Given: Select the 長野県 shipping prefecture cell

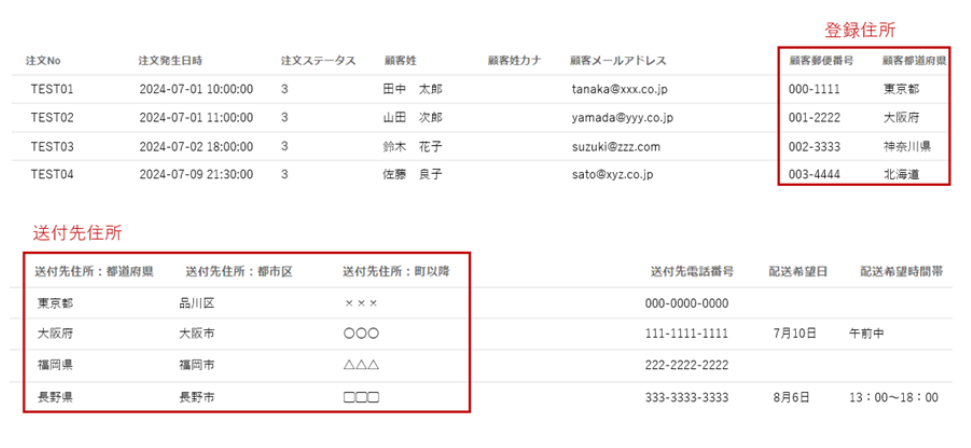Looking at the screenshot, I should pyautogui.click(x=54, y=397).
